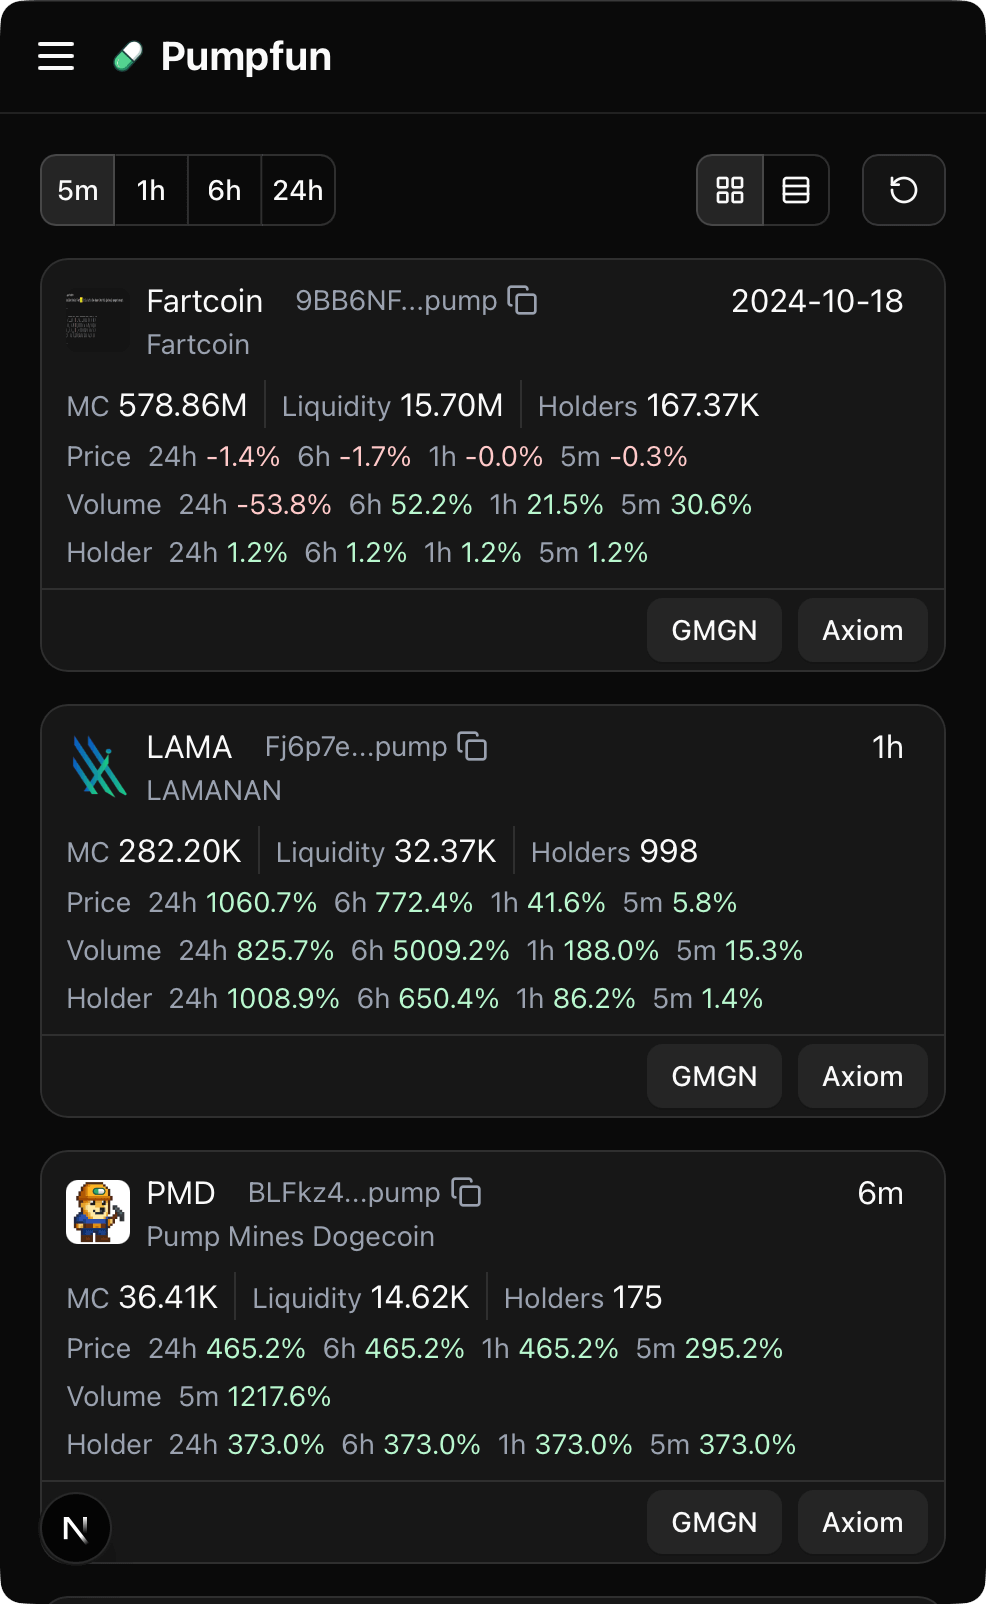The height and width of the screenshot is (1604, 986).
Task: Select the 1h timeframe tab
Action: [151, 190]
